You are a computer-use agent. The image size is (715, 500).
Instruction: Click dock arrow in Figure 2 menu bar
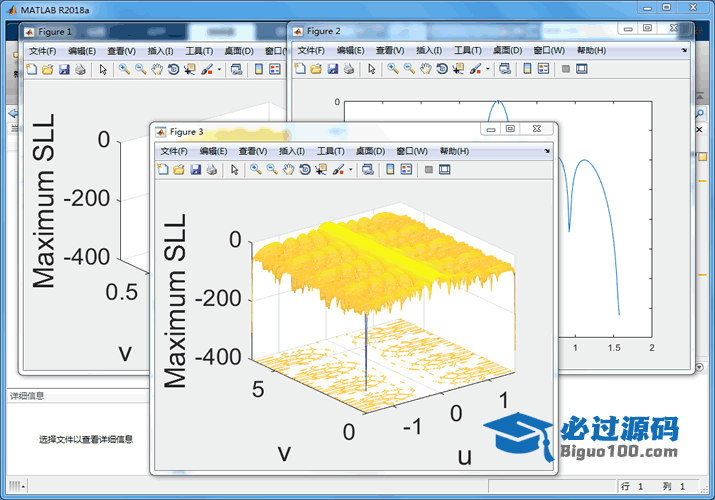click(684, 50)
